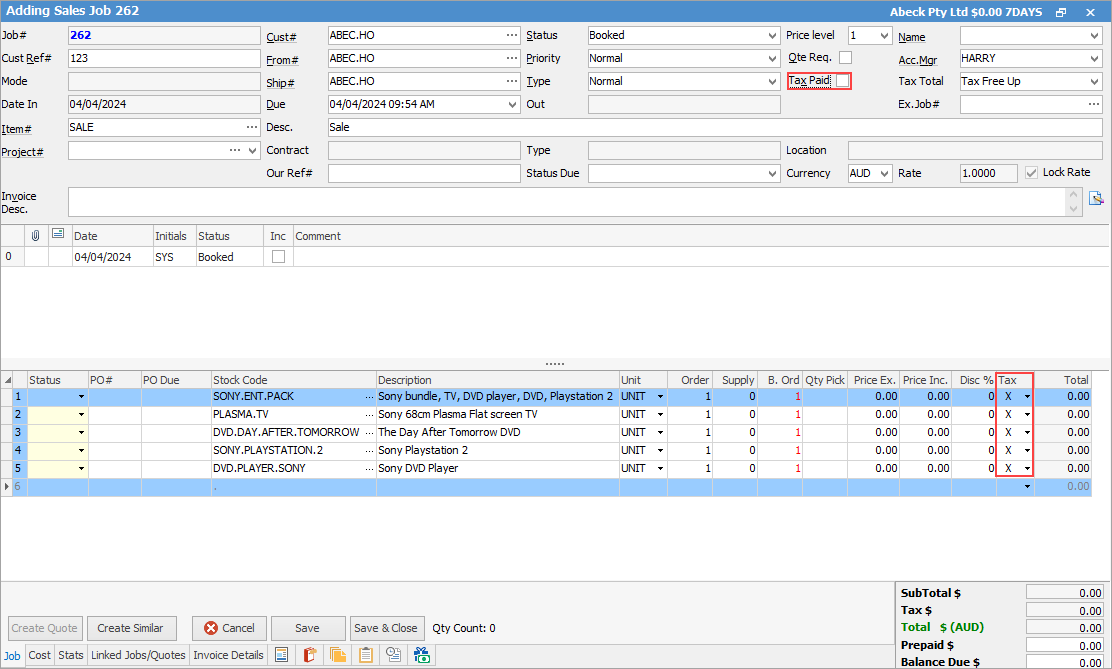Click the red document icon tab
The height and width of the screenshot is (669, 1112).
click(x=310, y=656)
